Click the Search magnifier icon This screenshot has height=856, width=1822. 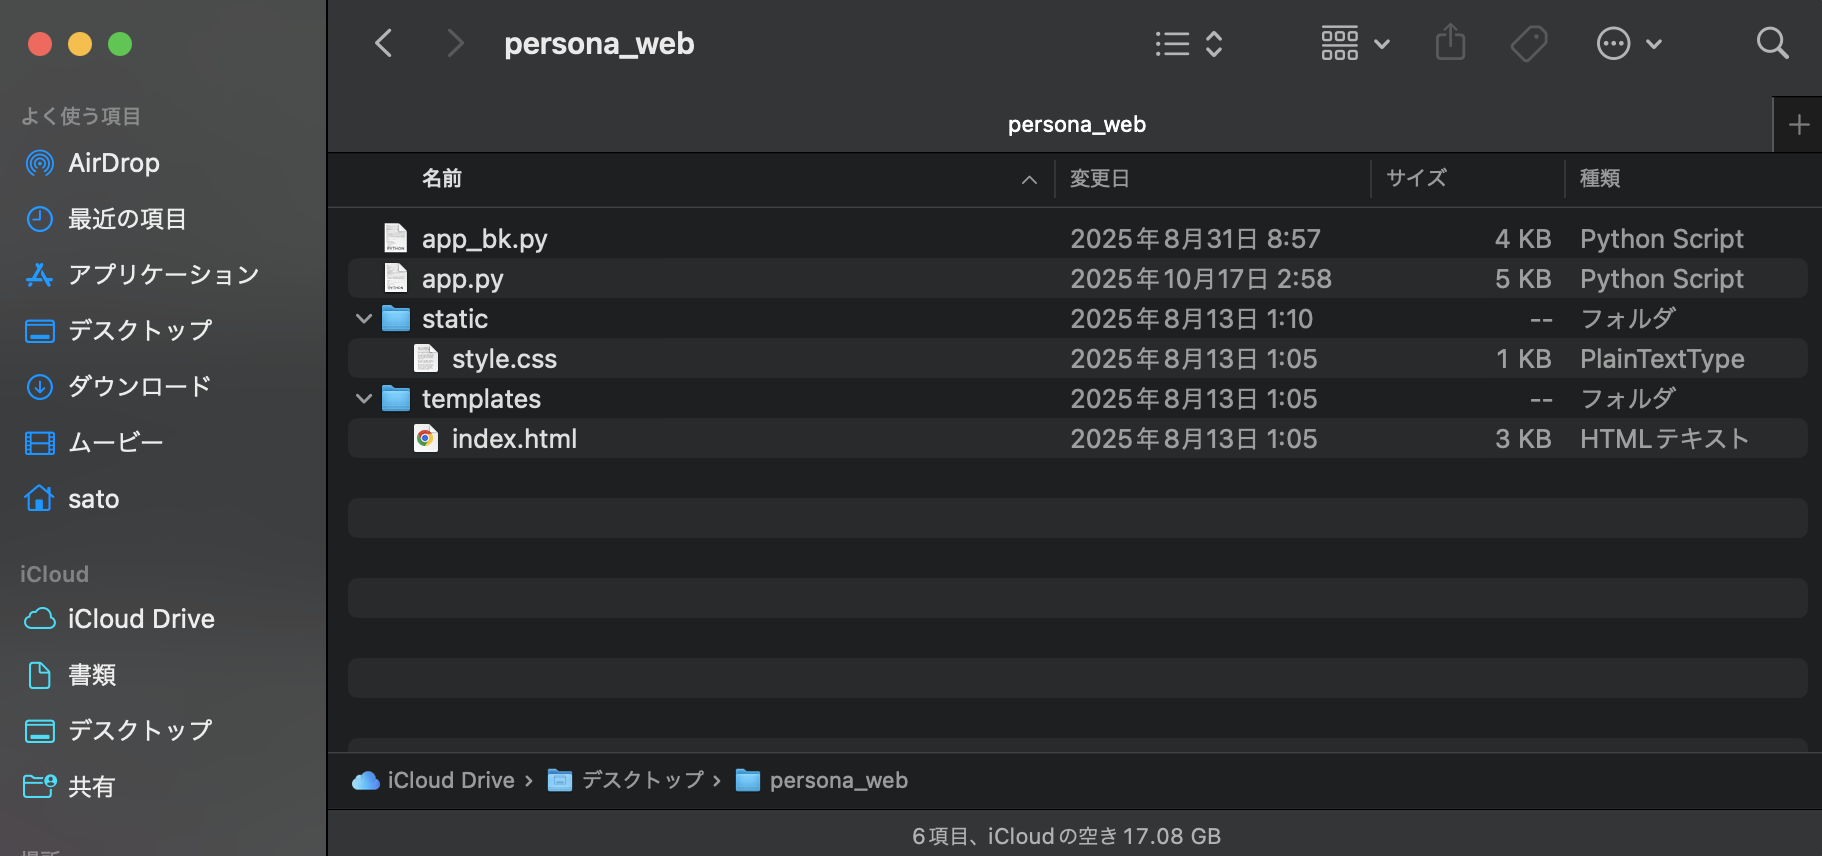1772,43
